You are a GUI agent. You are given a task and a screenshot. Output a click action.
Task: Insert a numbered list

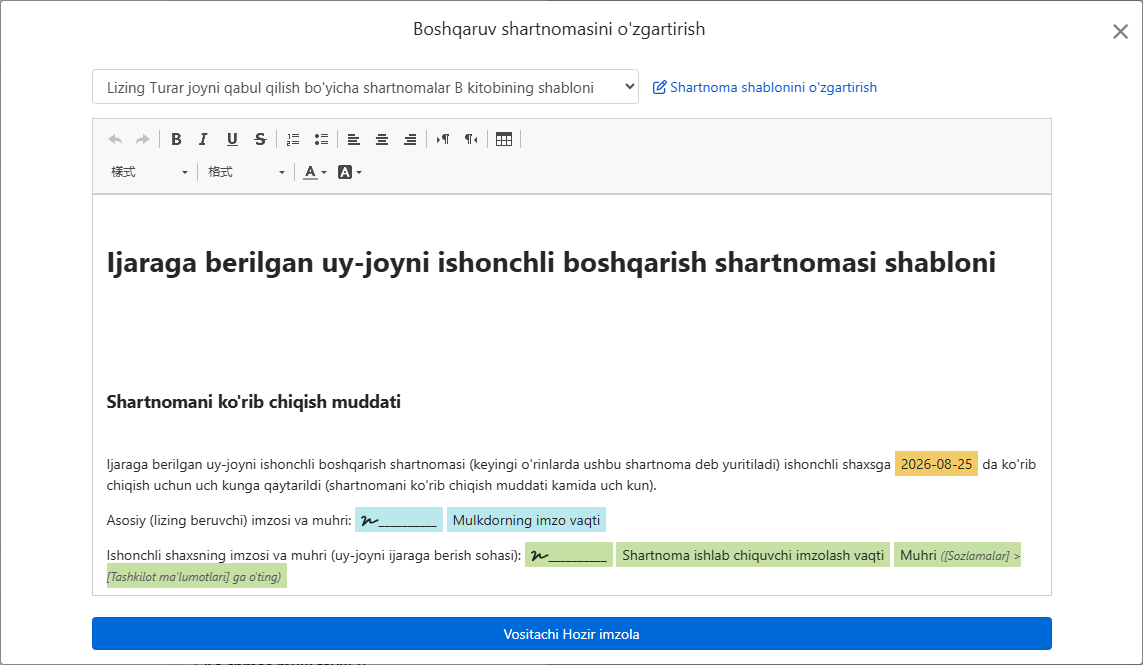click(x=293, y=139)
